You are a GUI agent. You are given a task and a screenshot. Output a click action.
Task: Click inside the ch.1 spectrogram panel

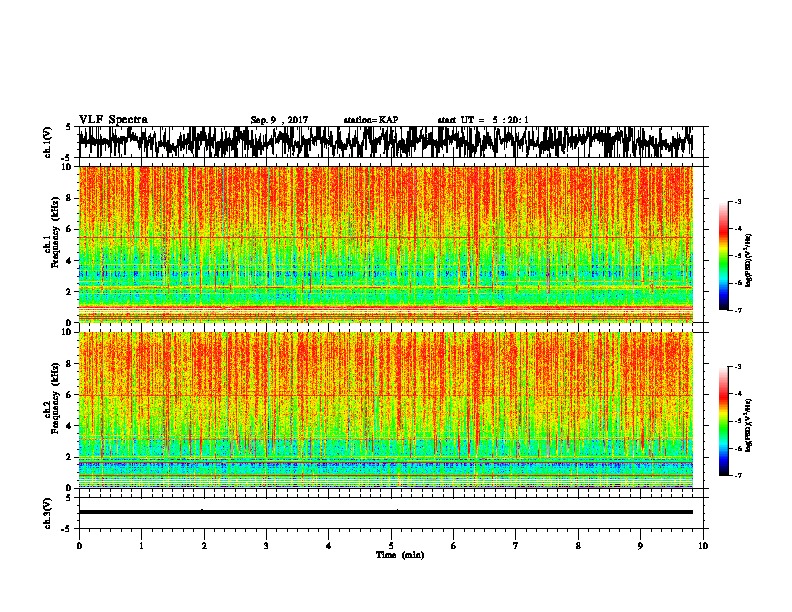click(x=386, y=244)
